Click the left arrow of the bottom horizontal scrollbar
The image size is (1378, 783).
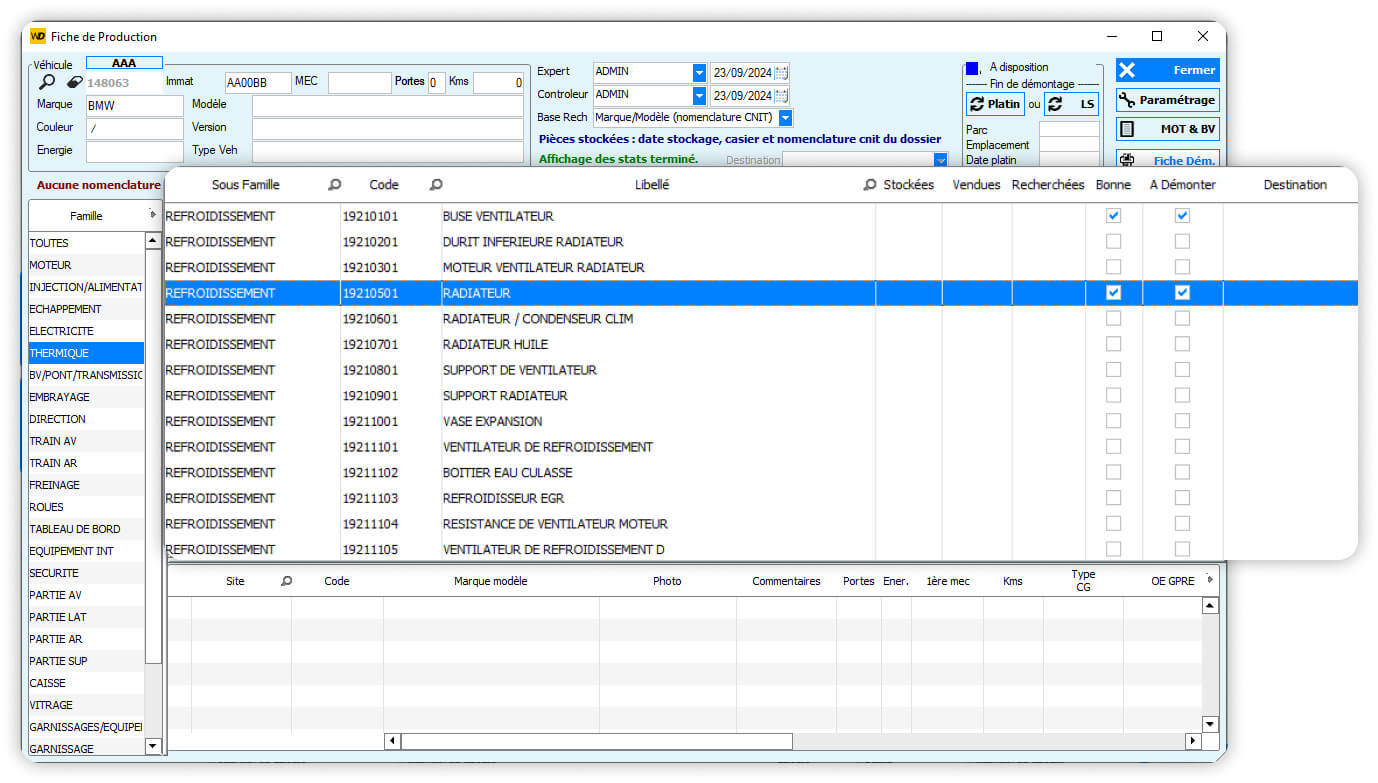(x=393, y=741)
